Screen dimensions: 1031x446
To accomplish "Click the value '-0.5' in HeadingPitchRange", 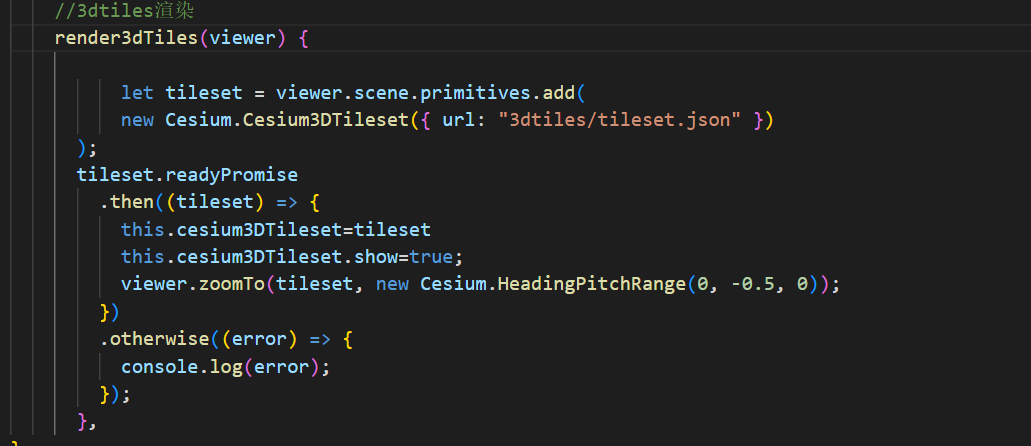I will [753, 285].
